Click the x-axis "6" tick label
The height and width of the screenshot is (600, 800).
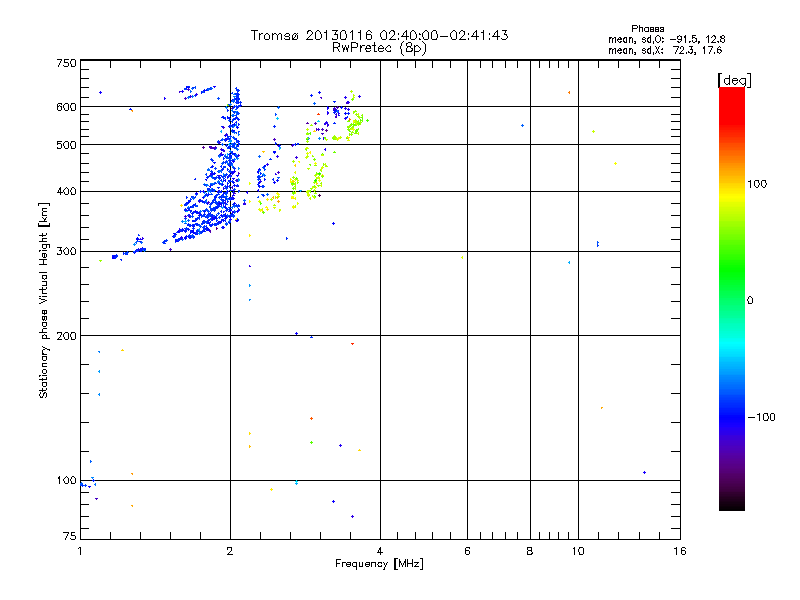(x=467, y=551)
